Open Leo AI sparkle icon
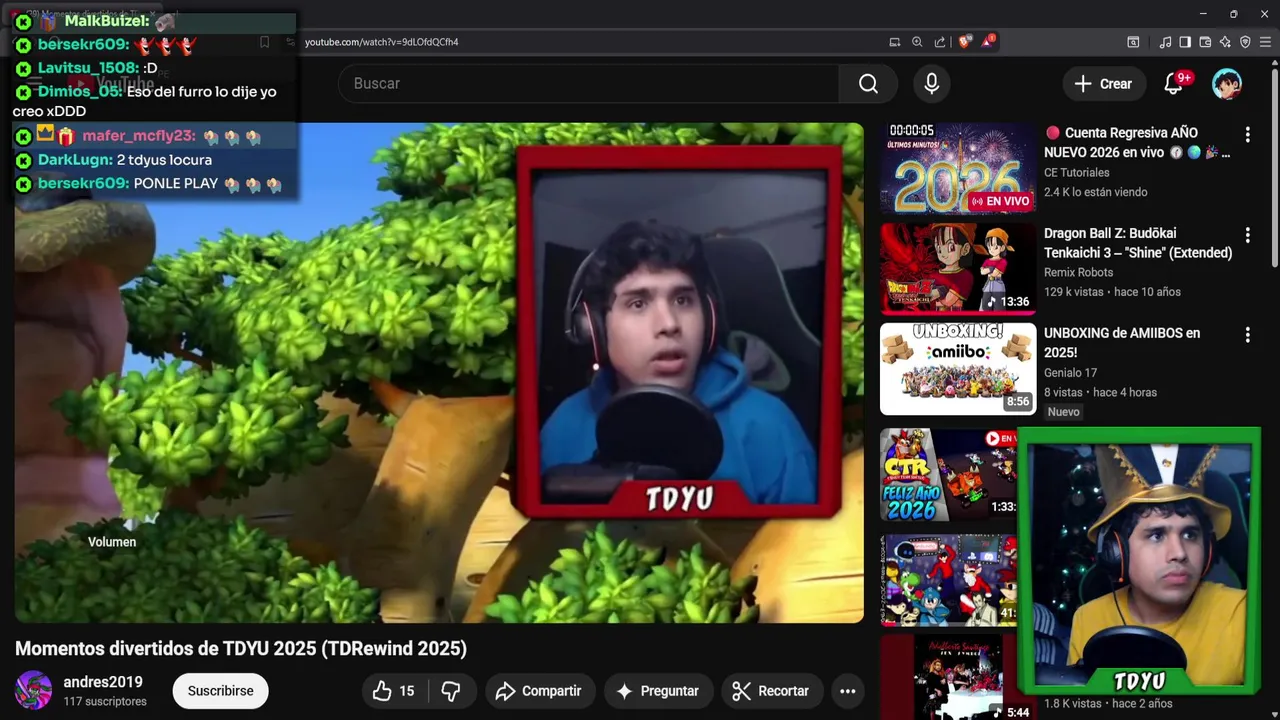This screenshot has width=1280, height=720. [1225, 42]
